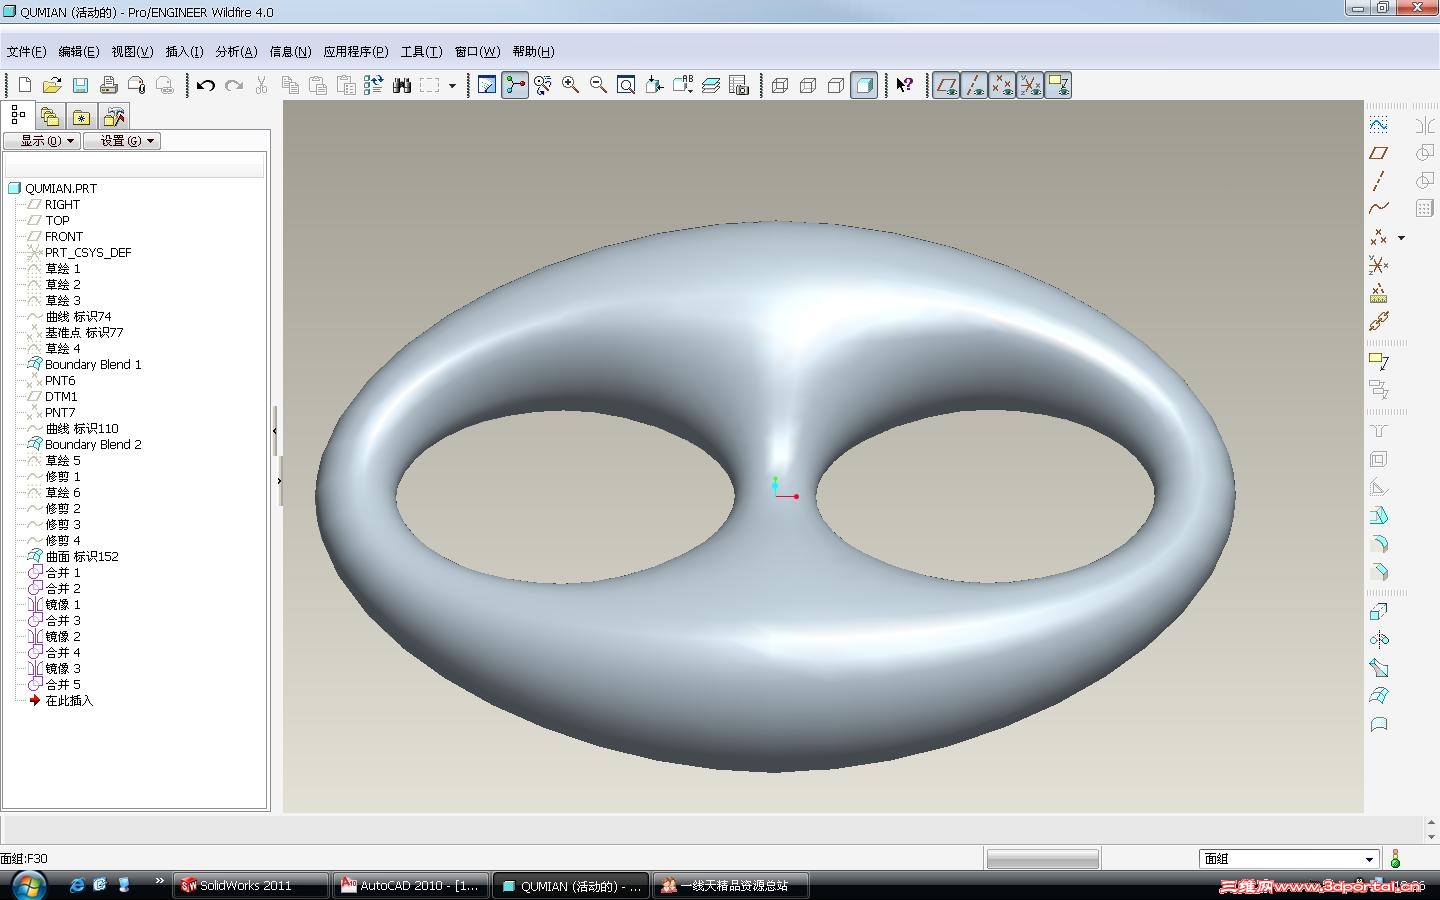Viewport: 1440px width, 900px height.
Task: Open the 视图 menu
Action: pyautogui.click(x=132, y=52)
